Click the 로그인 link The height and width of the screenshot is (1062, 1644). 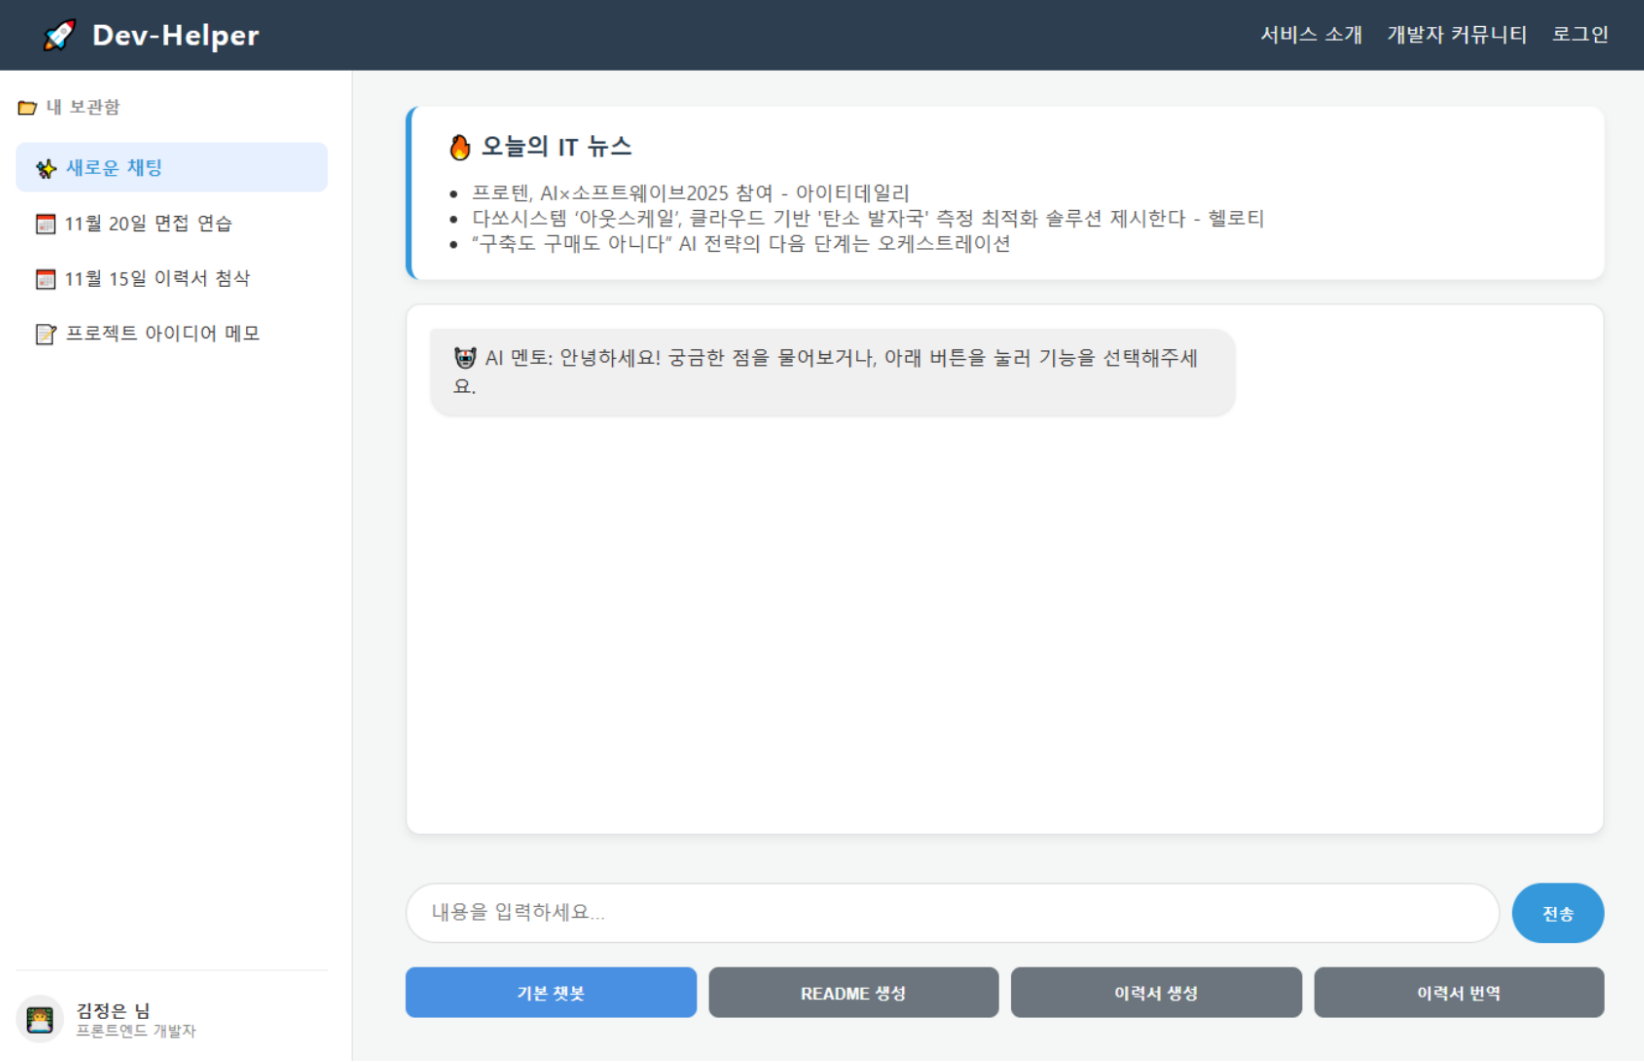pos(1580,34)
